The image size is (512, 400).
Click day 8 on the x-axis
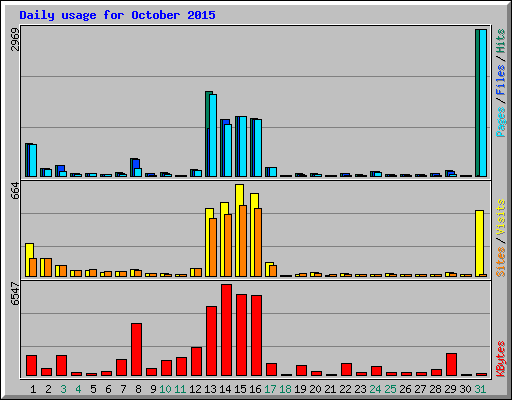(138, 389)
